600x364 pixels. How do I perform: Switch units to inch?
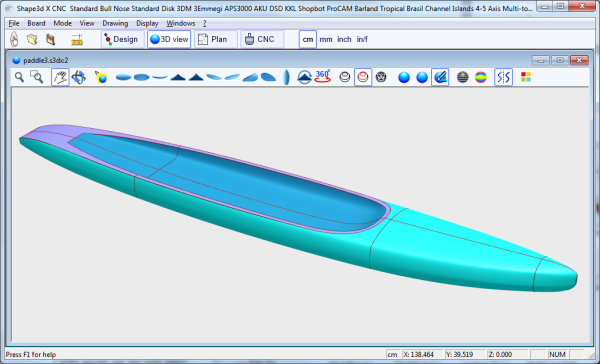coord(344,39)
